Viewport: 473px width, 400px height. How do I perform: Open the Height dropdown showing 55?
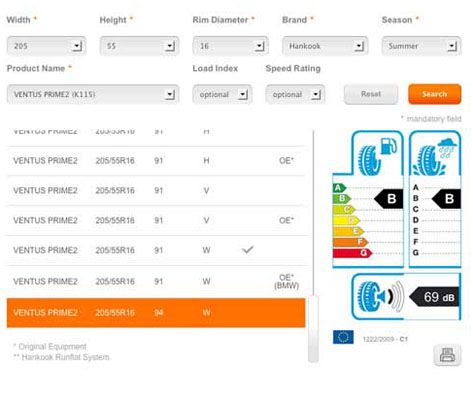point(139,46)
